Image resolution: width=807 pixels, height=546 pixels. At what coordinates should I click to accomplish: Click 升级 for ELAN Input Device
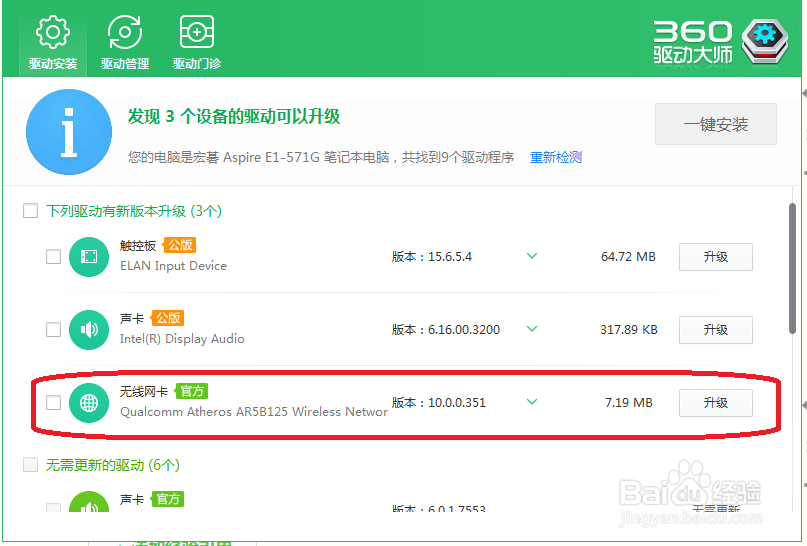[x=715, y=257]
